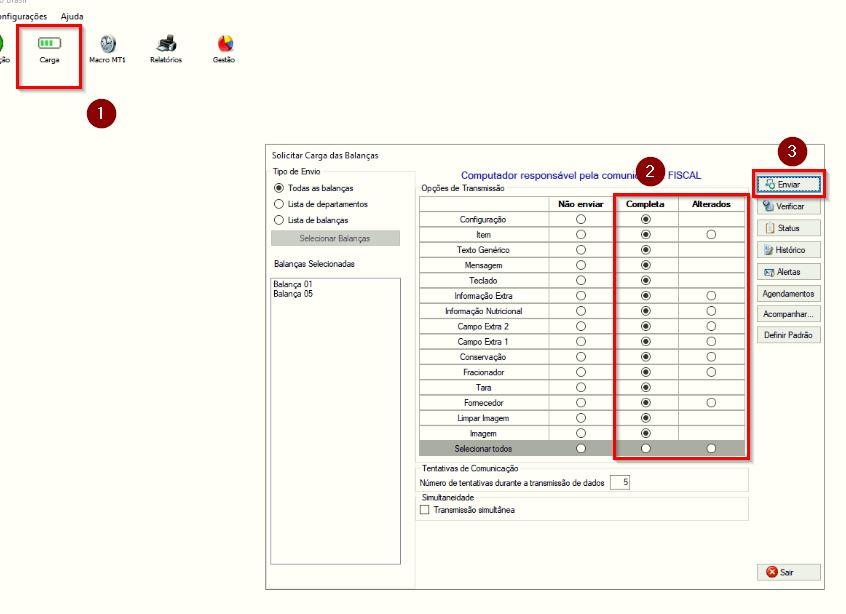Click the Definir Padrão button

pos(789,335)
